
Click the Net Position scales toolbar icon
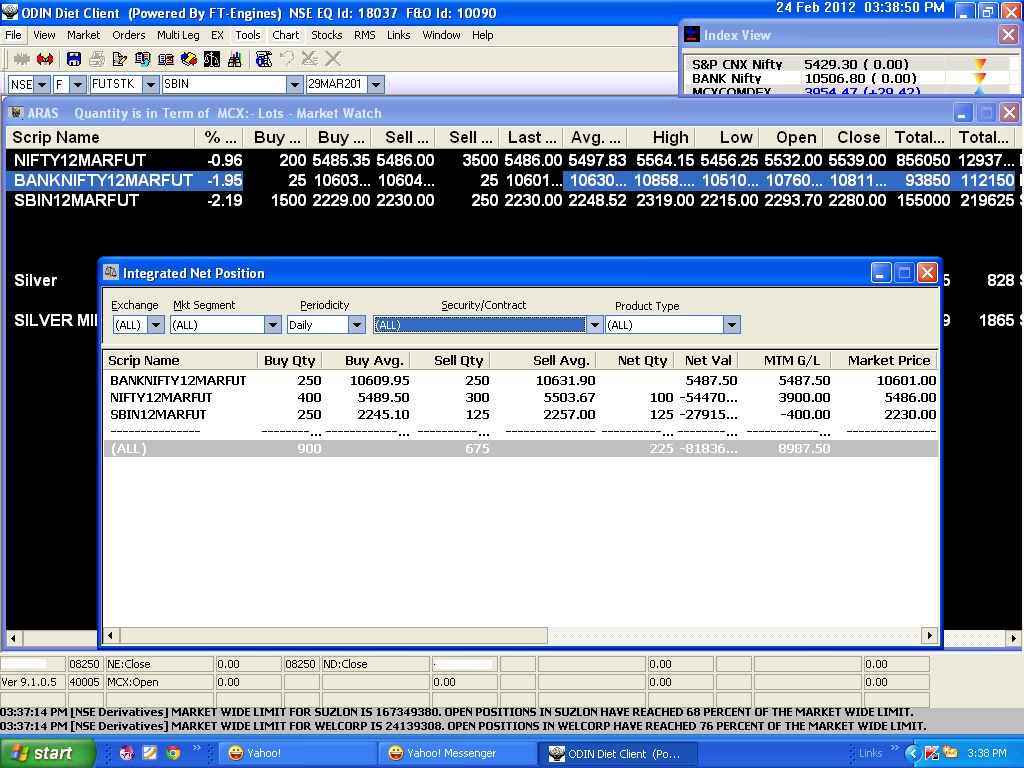212,59
